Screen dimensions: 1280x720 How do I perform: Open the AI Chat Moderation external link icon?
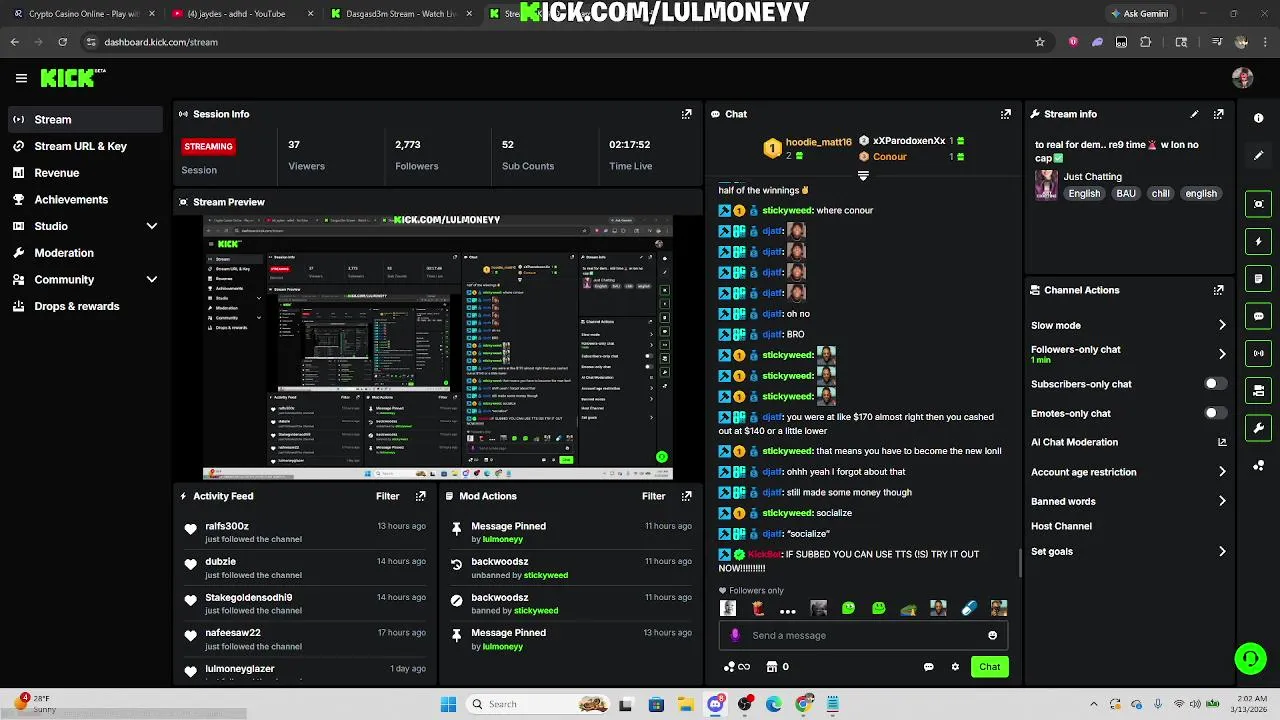(x=1222, y=442)
